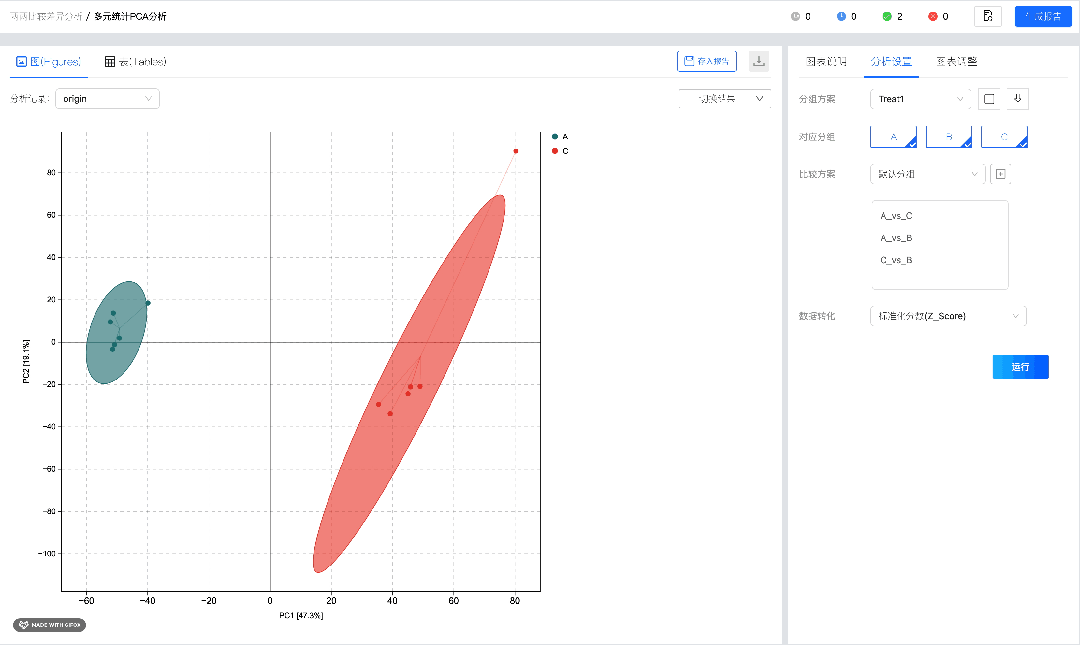Click the square icon beside the Treat1 dropdown

pos(989,99)
